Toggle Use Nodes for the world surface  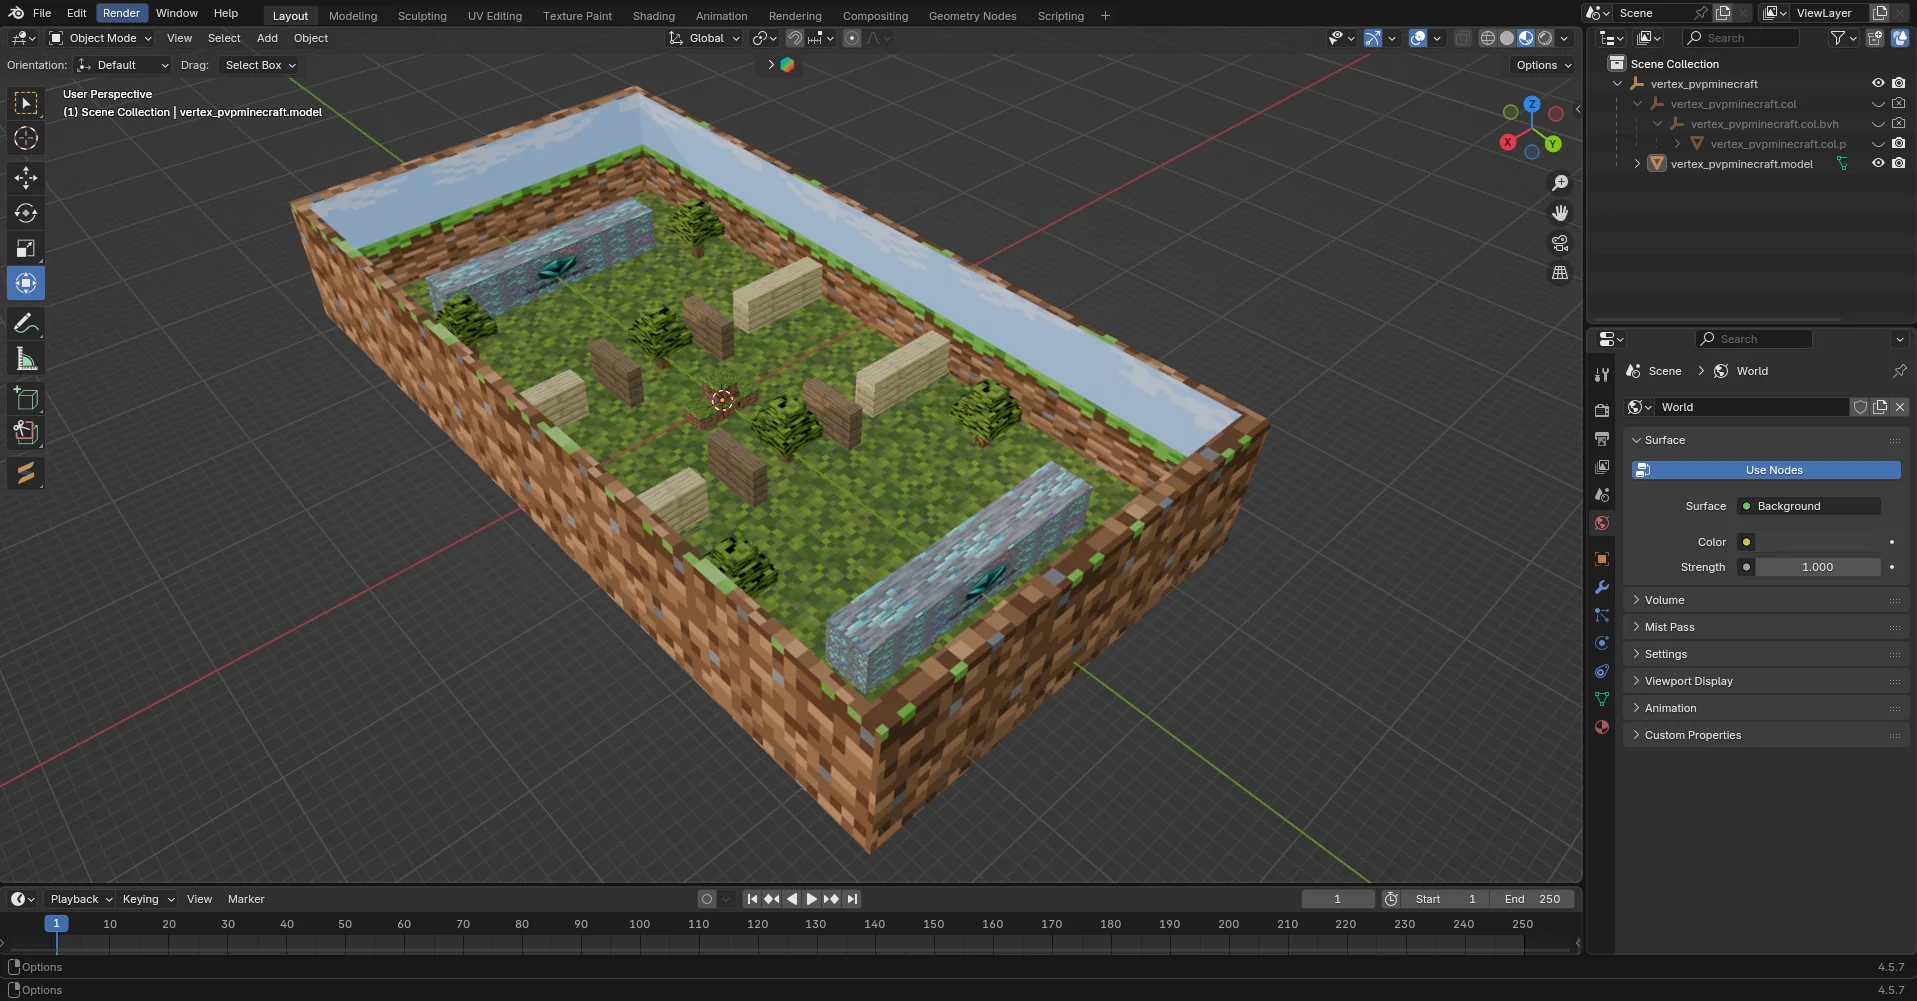(1766, 470)
